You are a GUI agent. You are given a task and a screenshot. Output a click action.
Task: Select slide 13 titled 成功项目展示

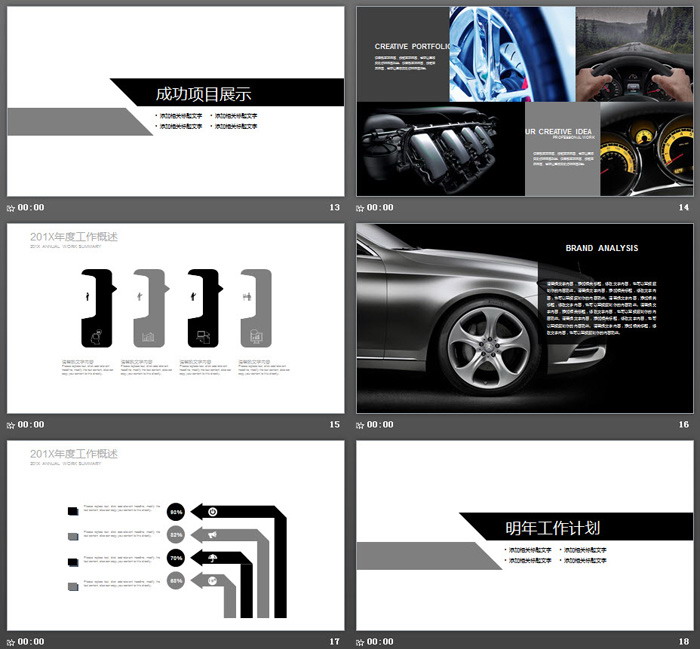coord(175,101)
